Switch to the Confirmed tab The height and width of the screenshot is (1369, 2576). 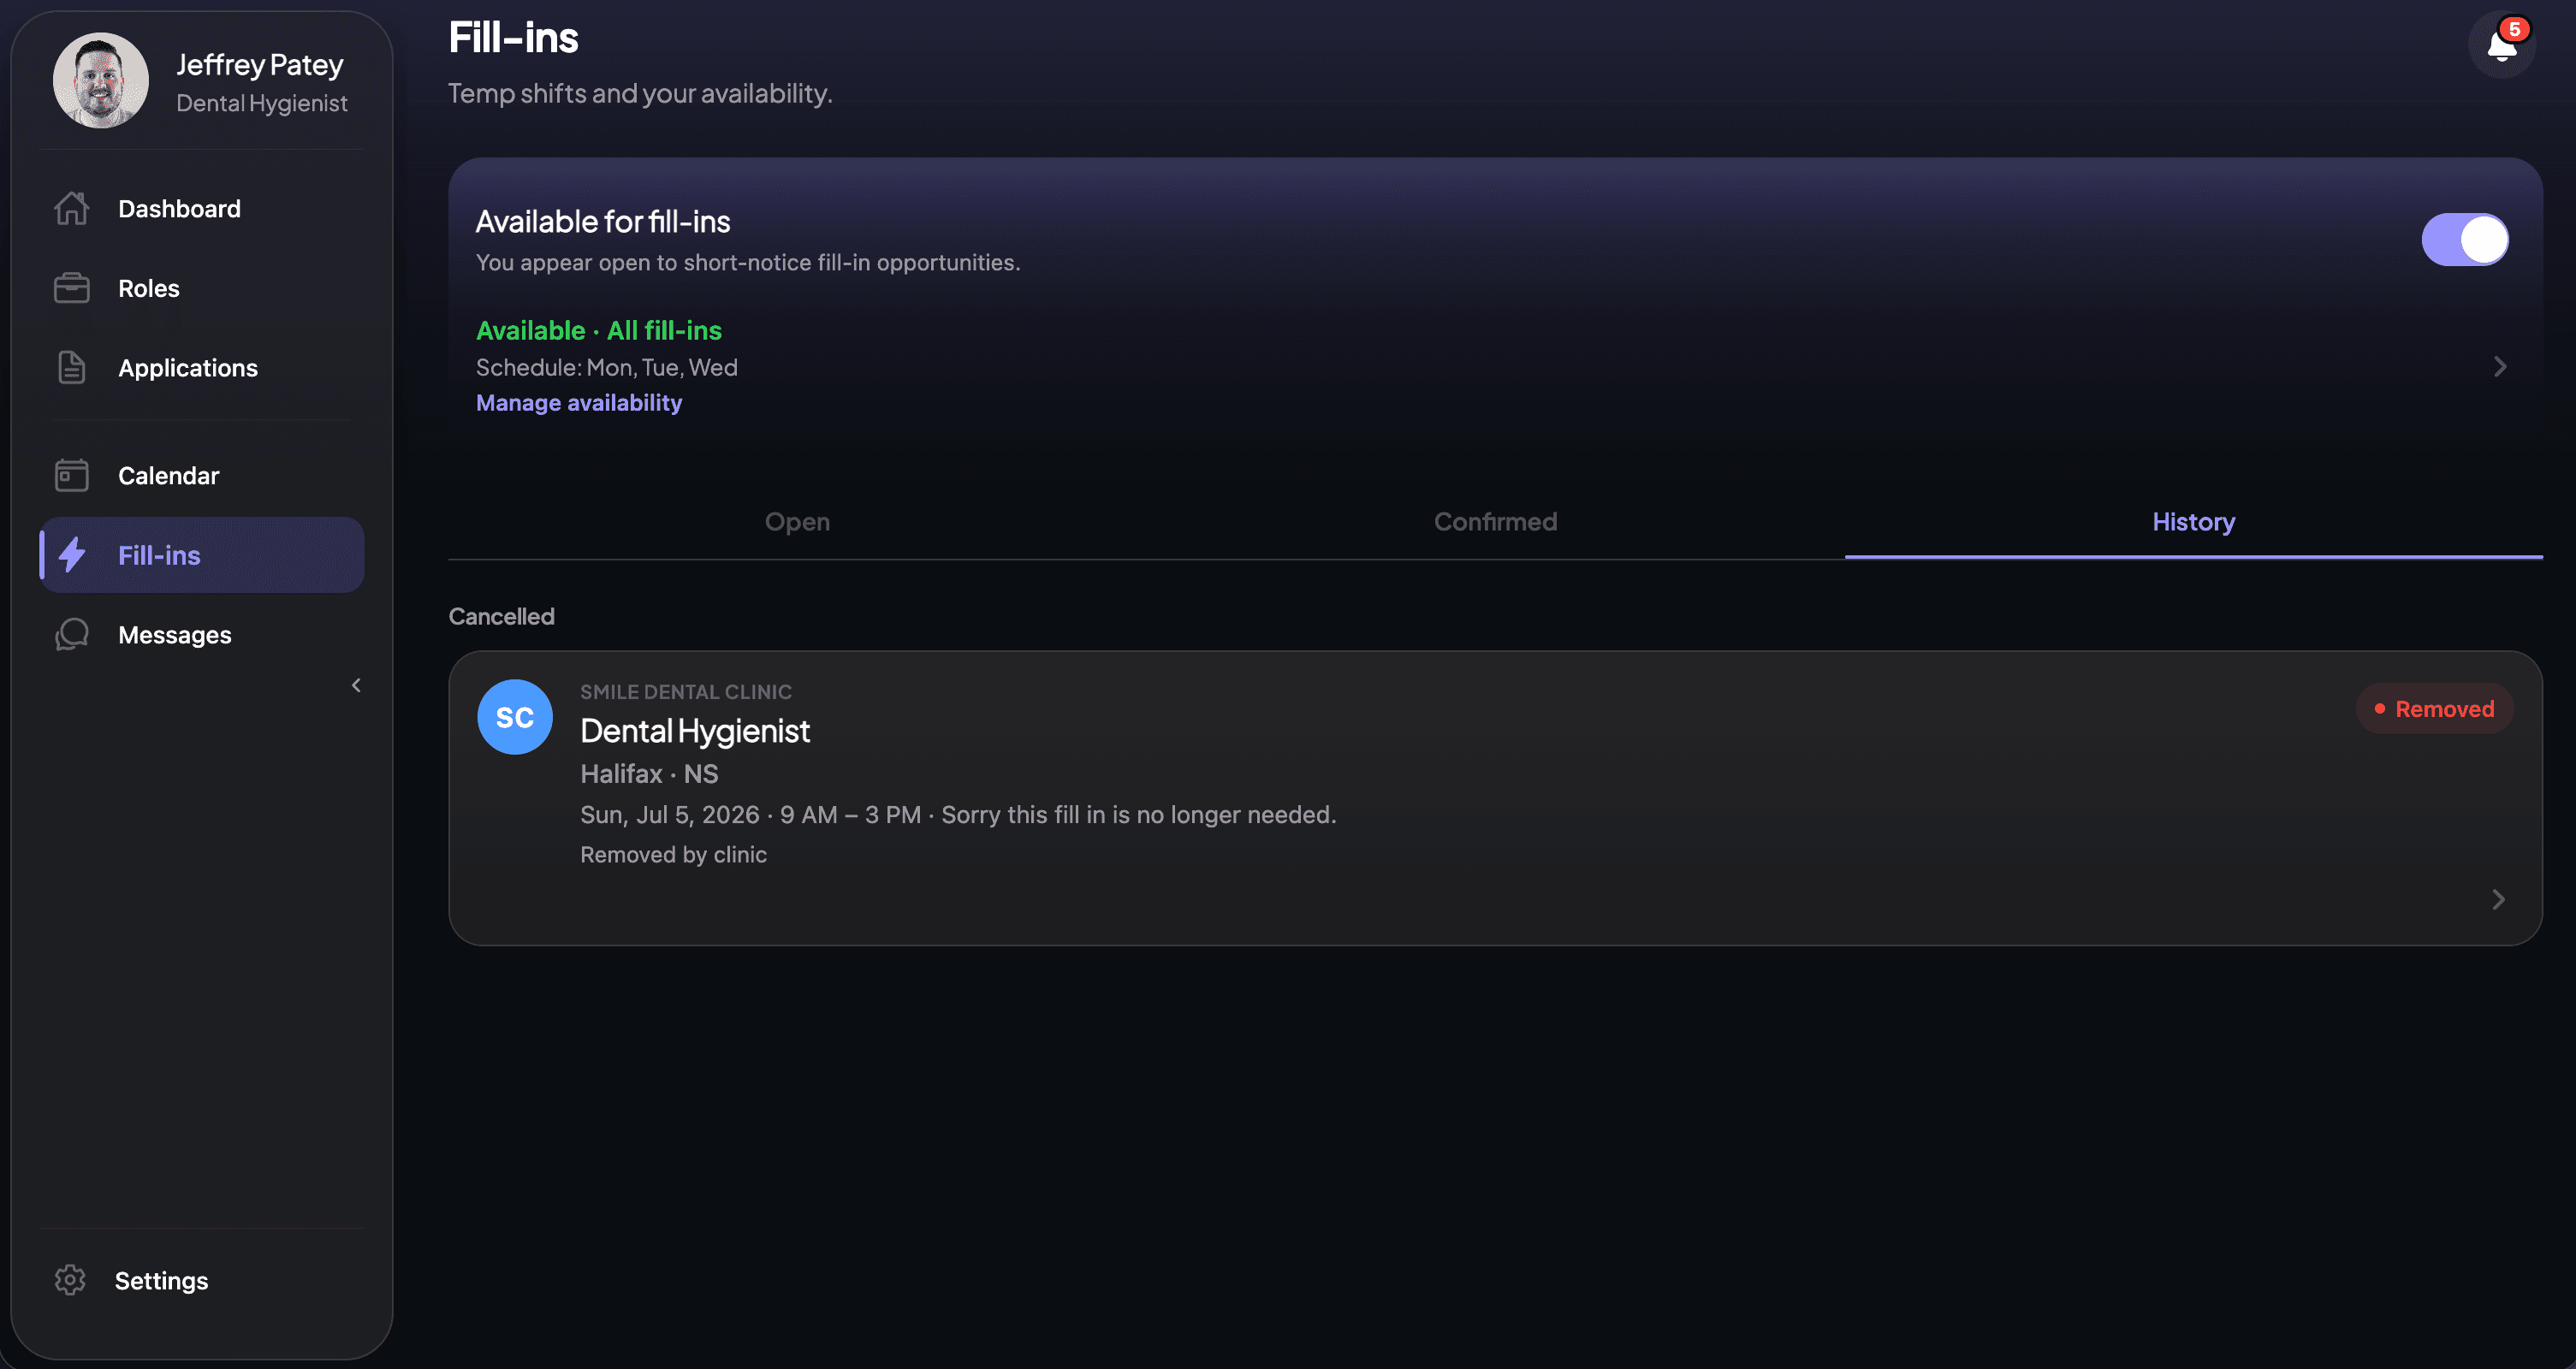click(x=1495, y=521)
